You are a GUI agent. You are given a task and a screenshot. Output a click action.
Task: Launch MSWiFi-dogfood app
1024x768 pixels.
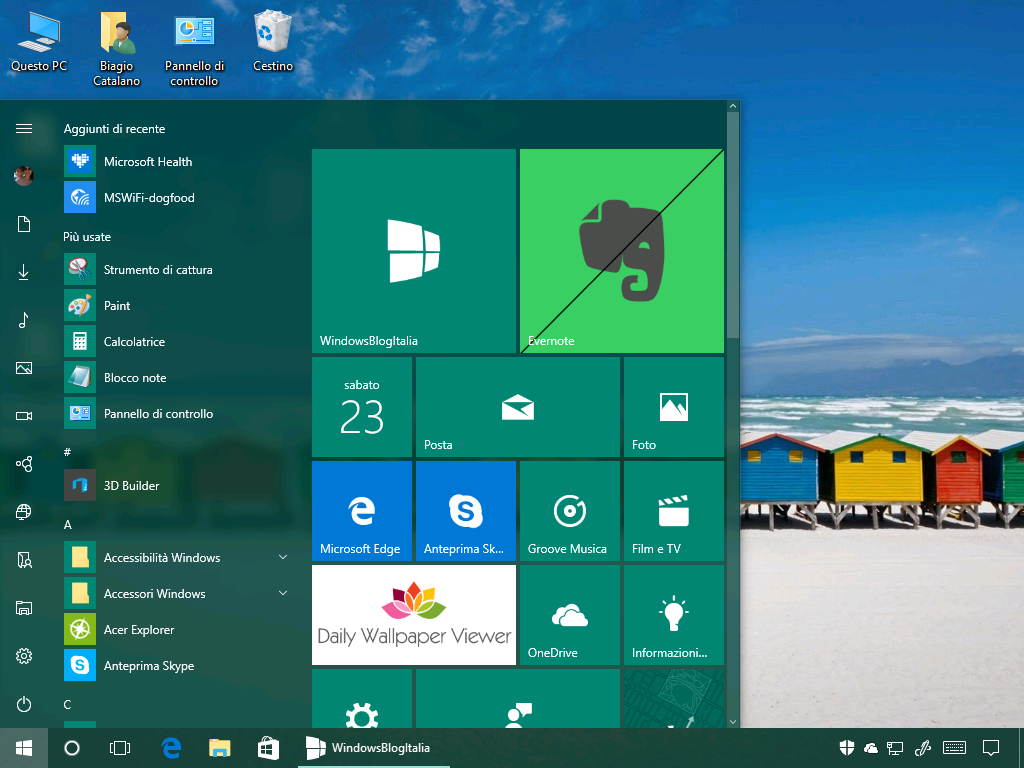coord(176,197)
